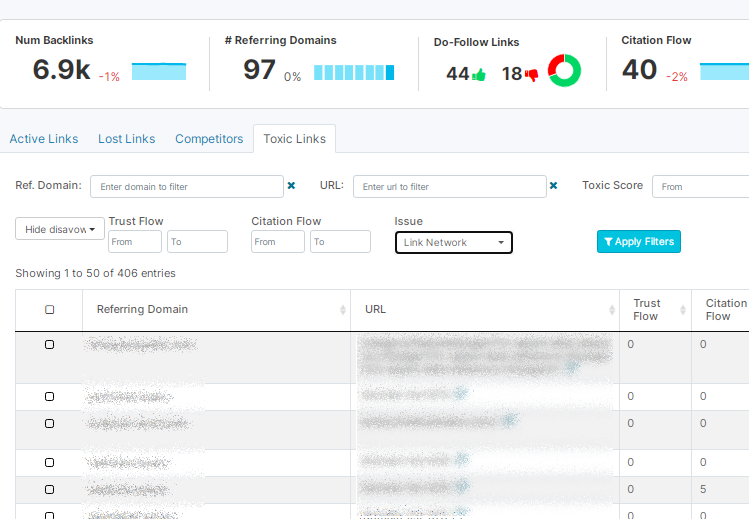Switch to the Active Links tab
The height and width of the screenshot is (519, 749).
tap(44, 139)
